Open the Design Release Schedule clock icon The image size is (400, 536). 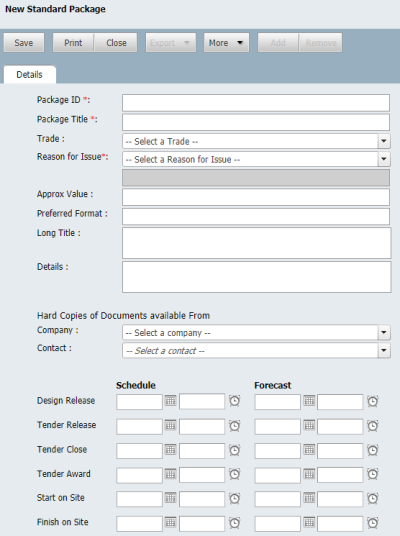coord(235,401)
